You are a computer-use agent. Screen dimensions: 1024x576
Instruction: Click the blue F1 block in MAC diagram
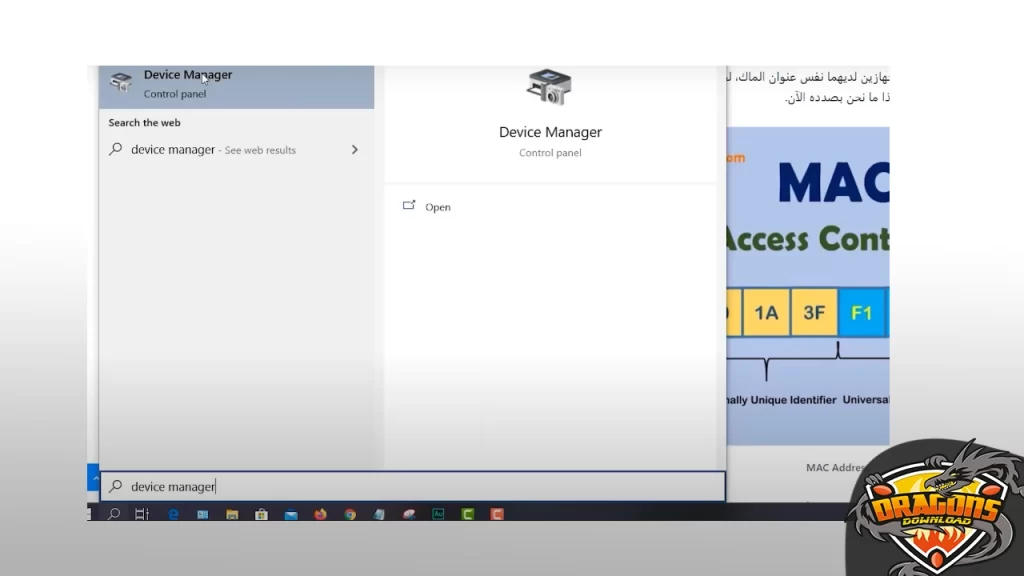(x=861, y=313)
